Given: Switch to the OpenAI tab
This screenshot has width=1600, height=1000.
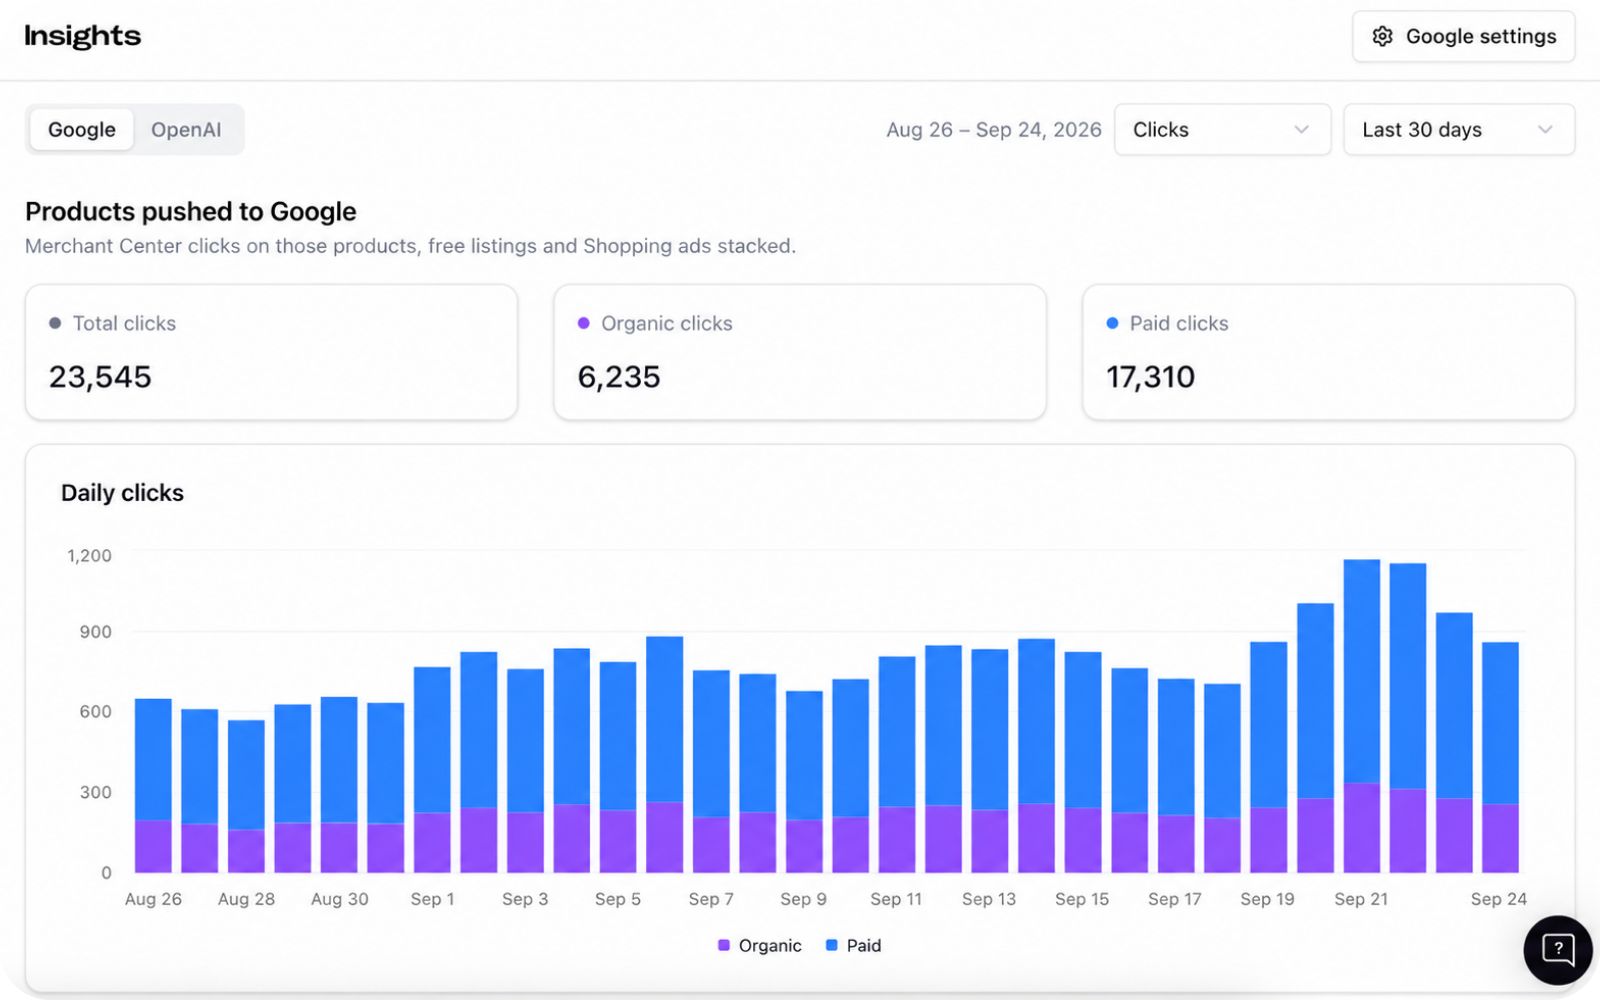Looking at the screenshot, I should coord(186,130).
